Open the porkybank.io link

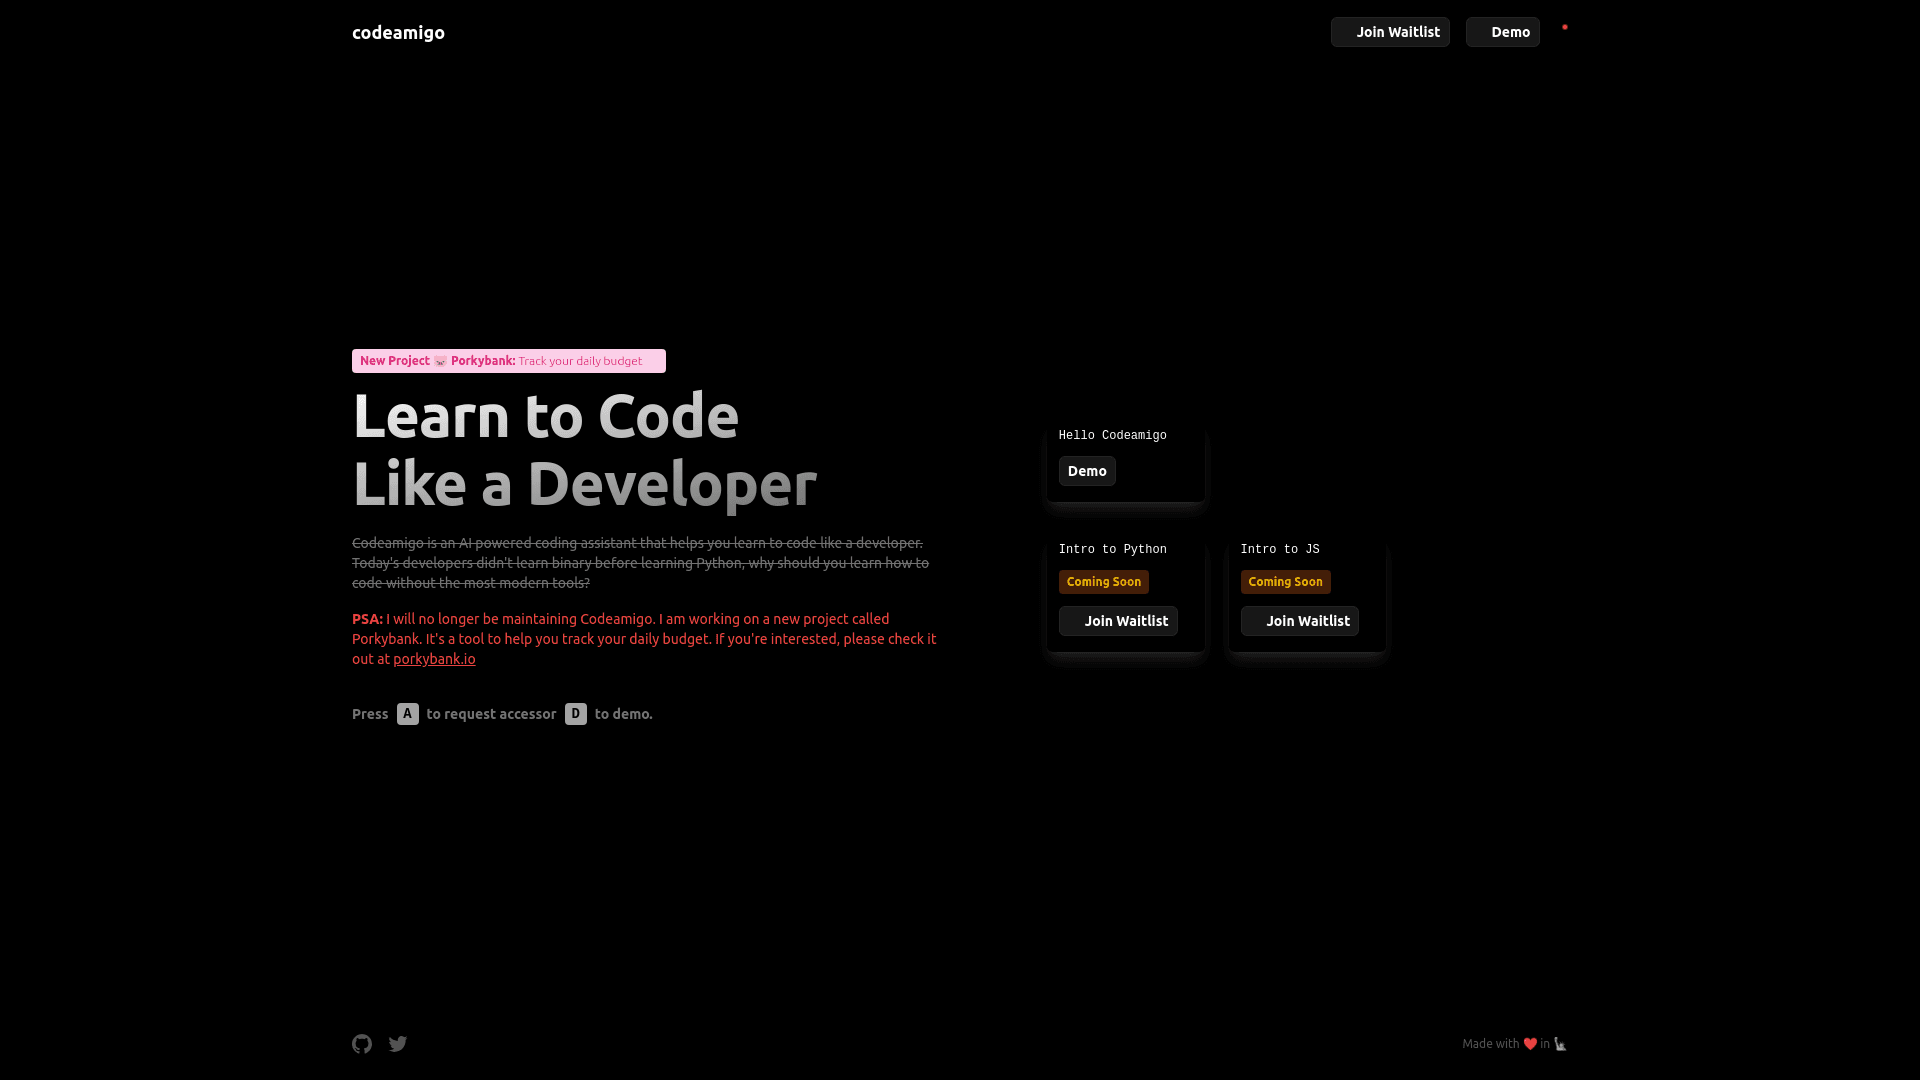pyautogui.click(x=434, y=659)
